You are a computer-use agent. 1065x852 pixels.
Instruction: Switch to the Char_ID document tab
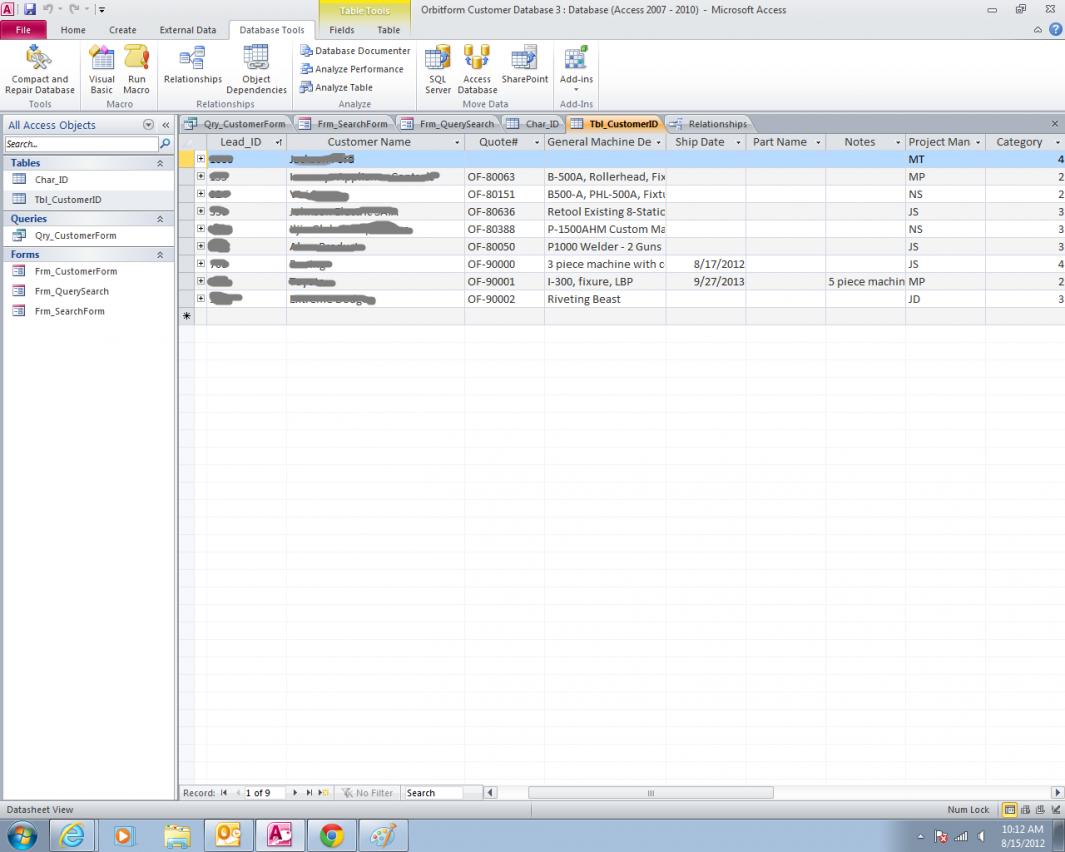[534, 124]
